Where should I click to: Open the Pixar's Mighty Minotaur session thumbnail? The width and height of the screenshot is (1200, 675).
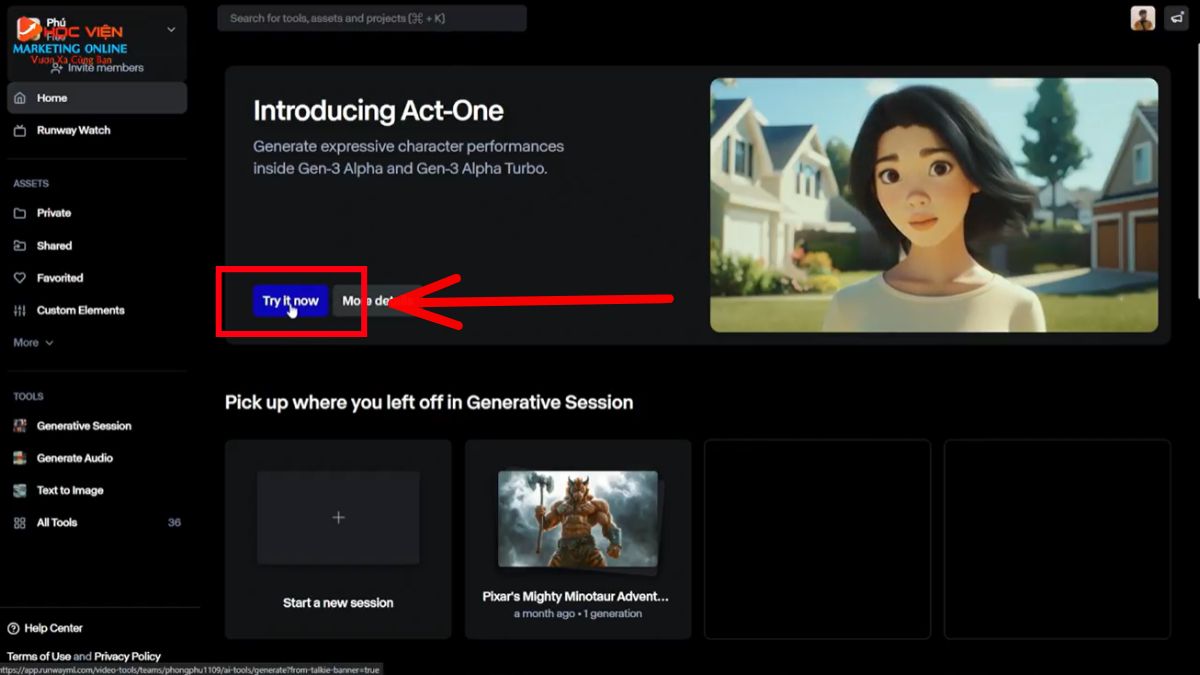tap(578, 520)
